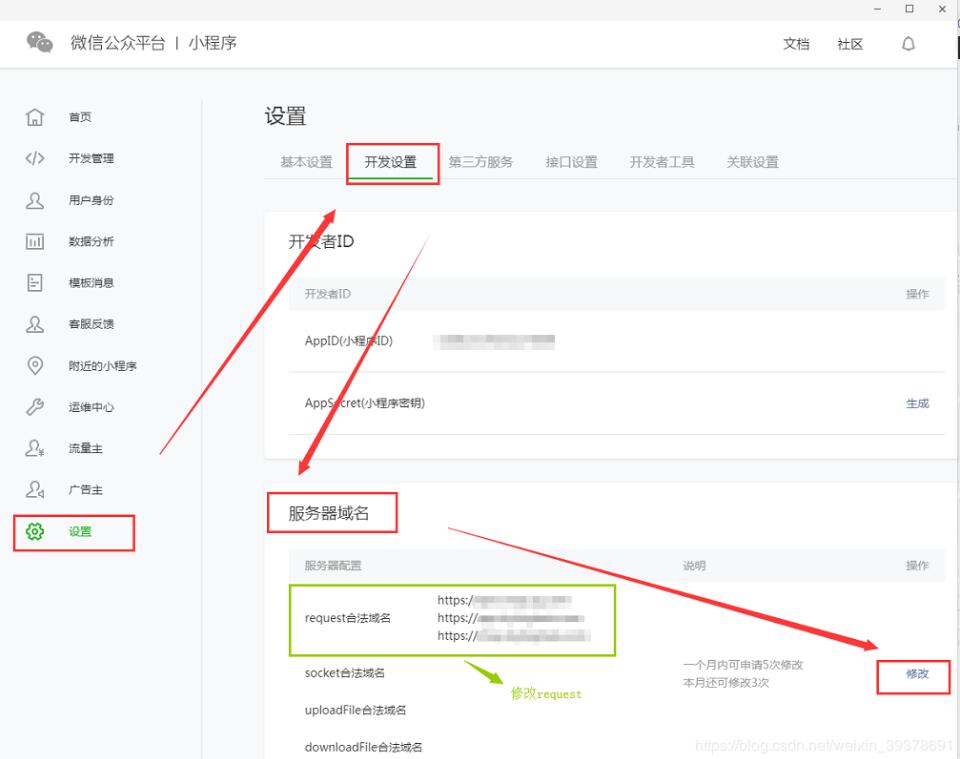
Task: Switch to the 基本设置 tab
Action: [306, 162]
